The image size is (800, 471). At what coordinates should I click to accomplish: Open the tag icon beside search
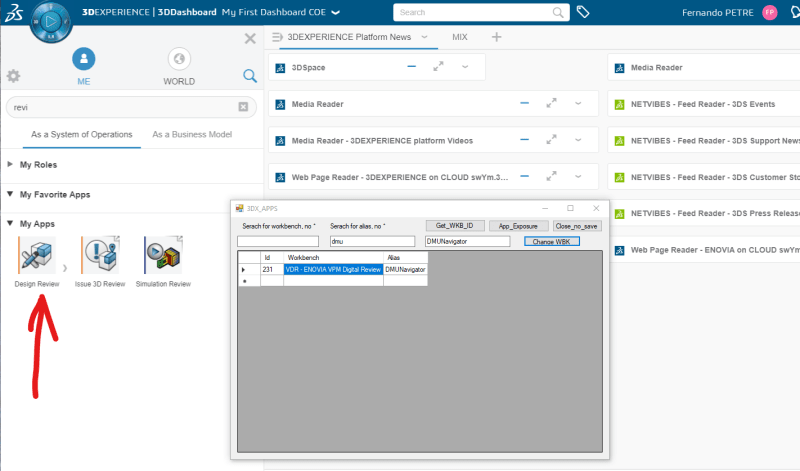583,12
